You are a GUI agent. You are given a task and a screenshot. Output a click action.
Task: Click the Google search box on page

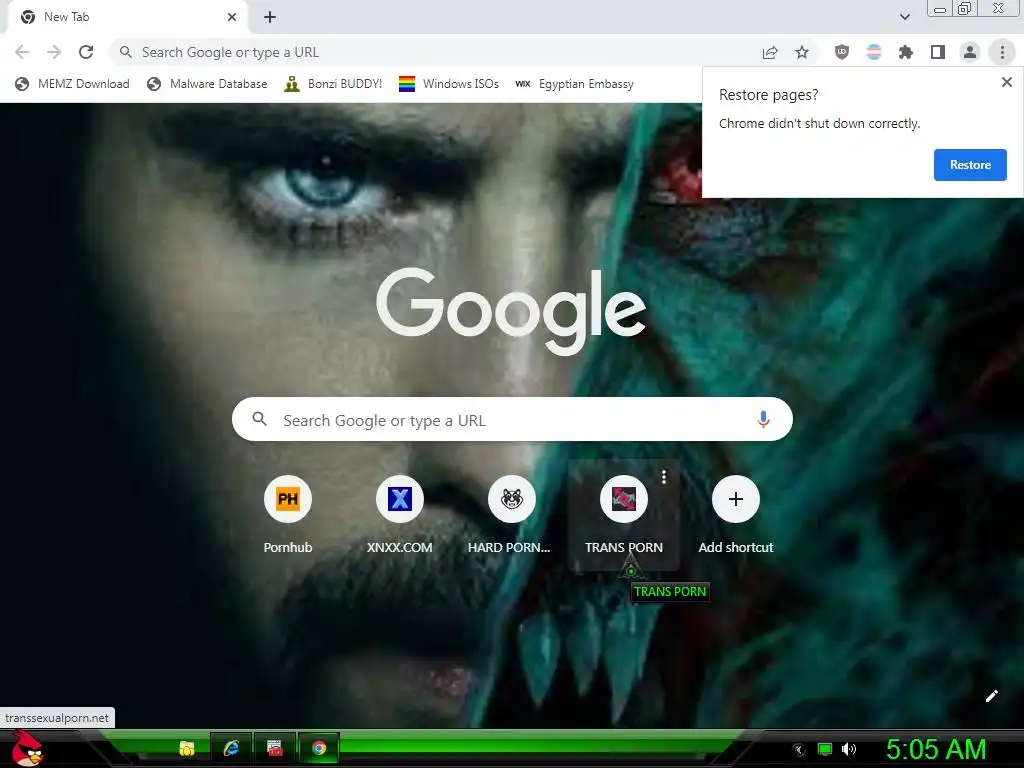512,419
